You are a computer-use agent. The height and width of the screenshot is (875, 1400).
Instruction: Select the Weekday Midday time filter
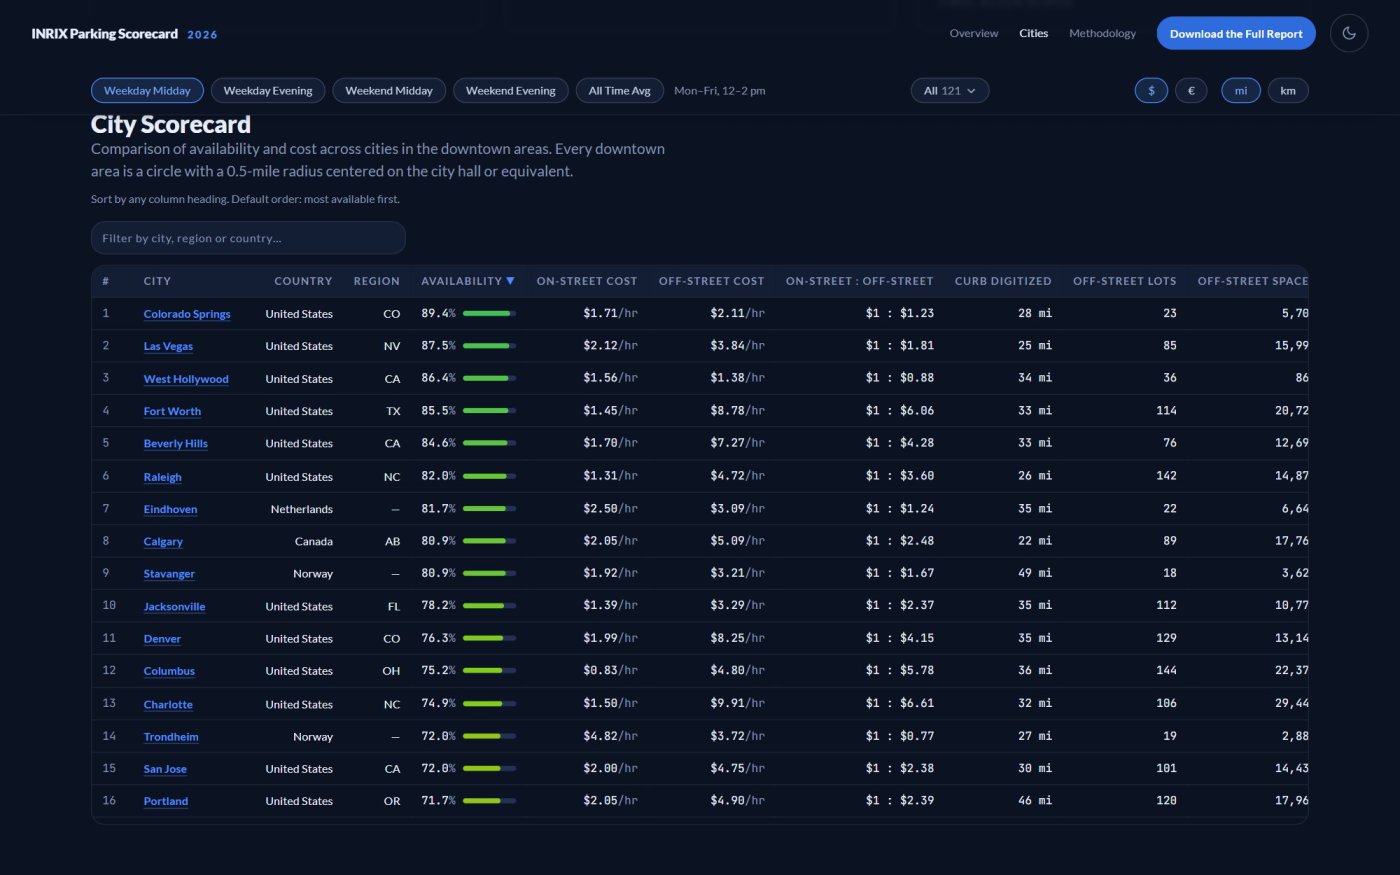click(147, 90)
